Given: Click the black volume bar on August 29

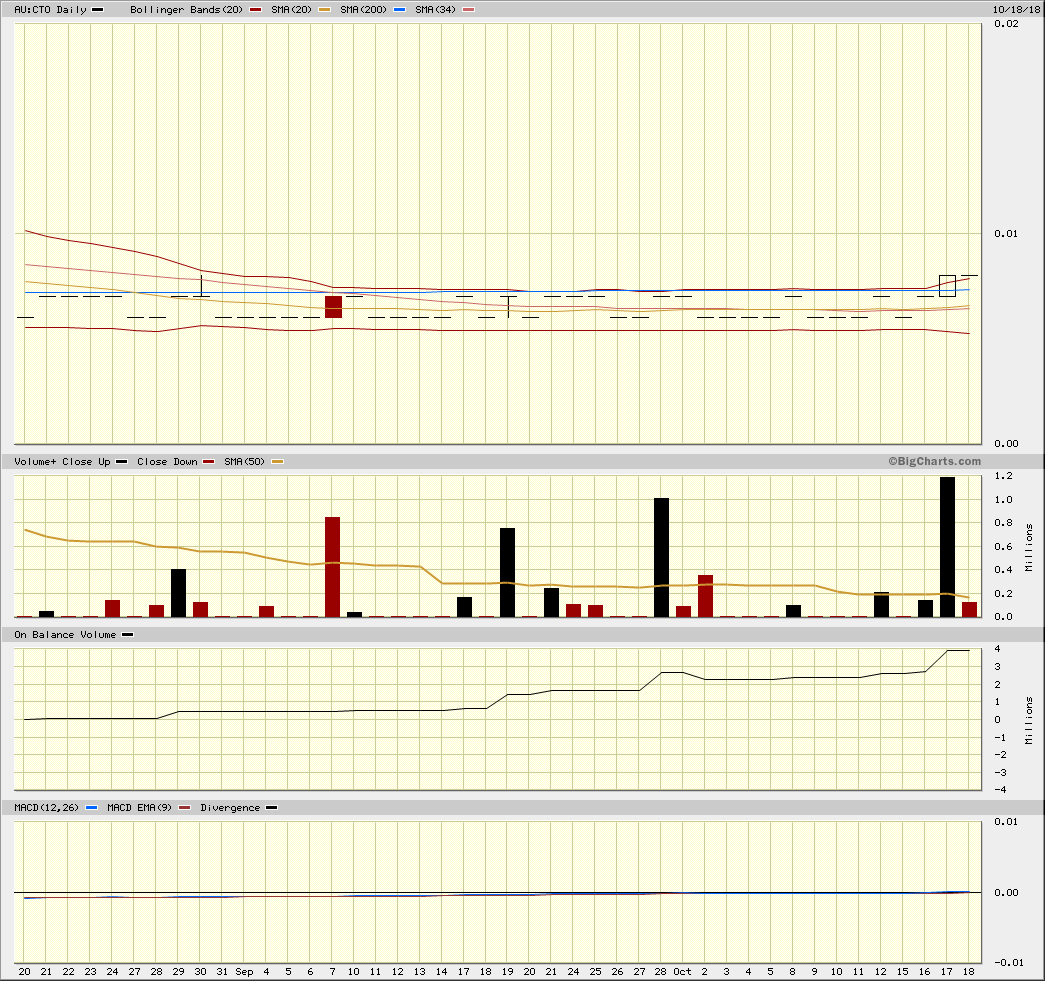Looking at the screenshot, I should pos(179,593).
